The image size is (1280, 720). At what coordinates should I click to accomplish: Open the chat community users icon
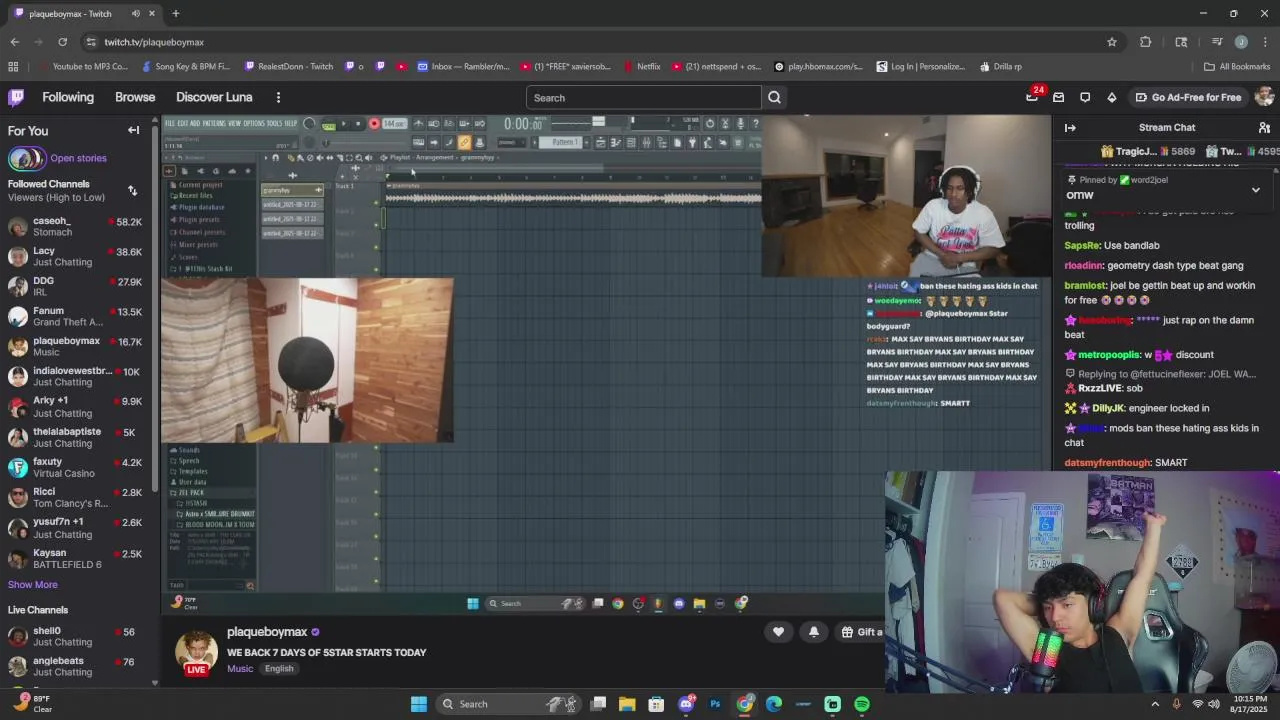point(1264,127)
